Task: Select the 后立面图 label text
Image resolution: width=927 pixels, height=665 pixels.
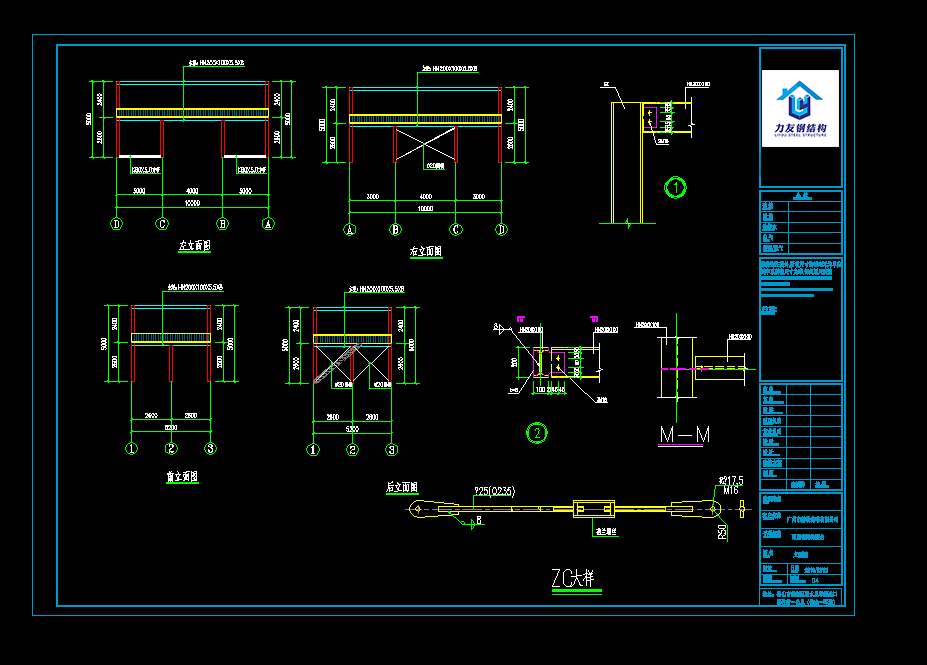Action: coord(401,488)
